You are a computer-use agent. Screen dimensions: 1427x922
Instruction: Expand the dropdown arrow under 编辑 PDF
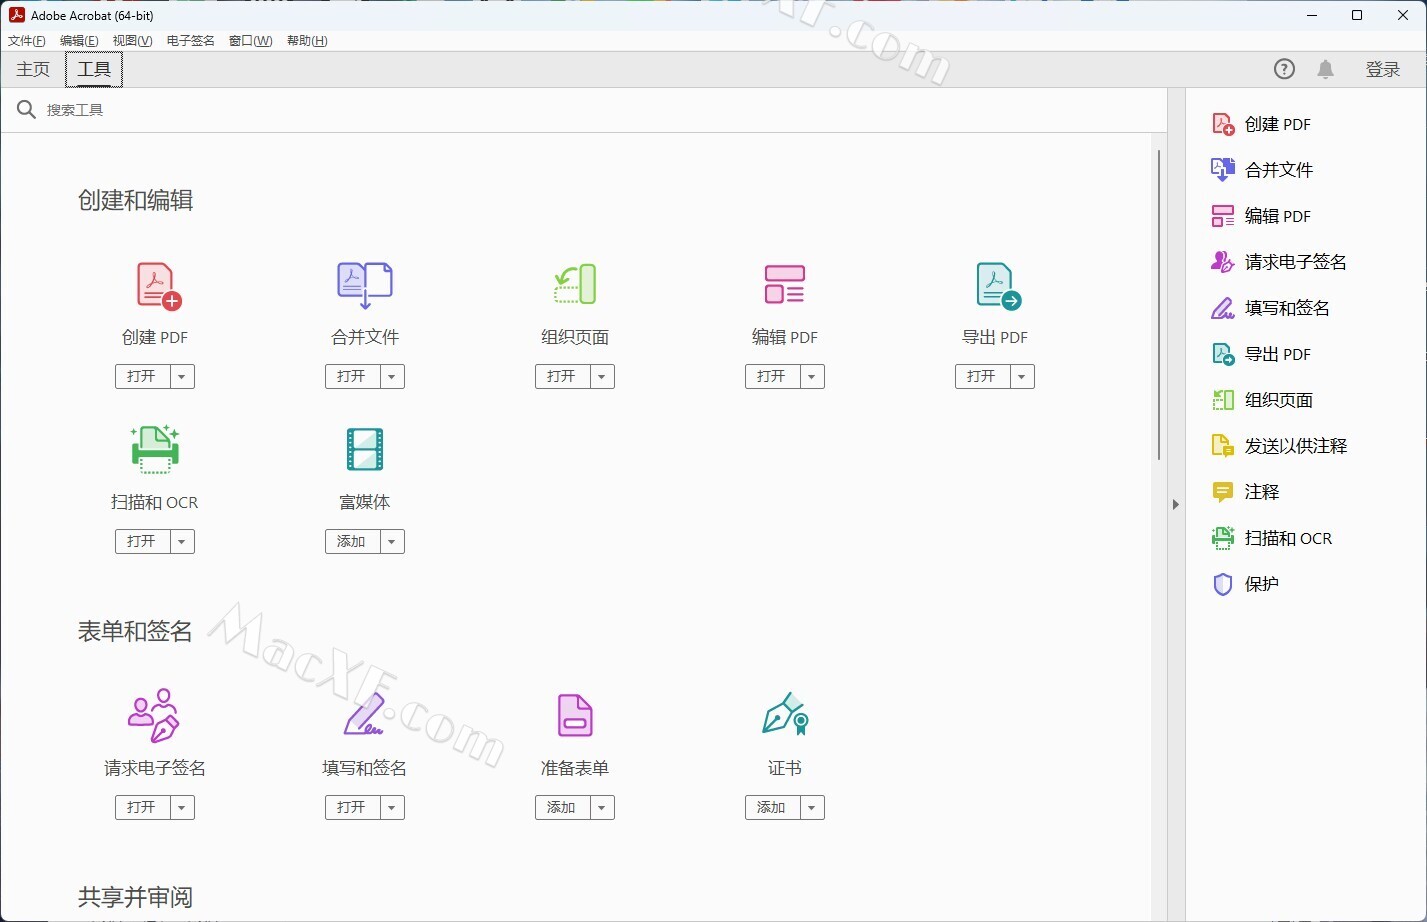812,377
